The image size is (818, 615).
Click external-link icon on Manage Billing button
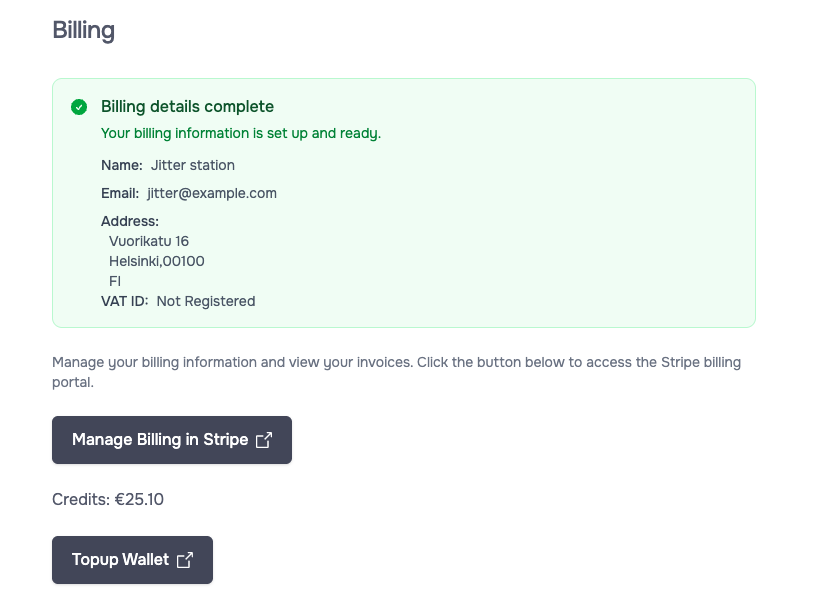(264, 440)
